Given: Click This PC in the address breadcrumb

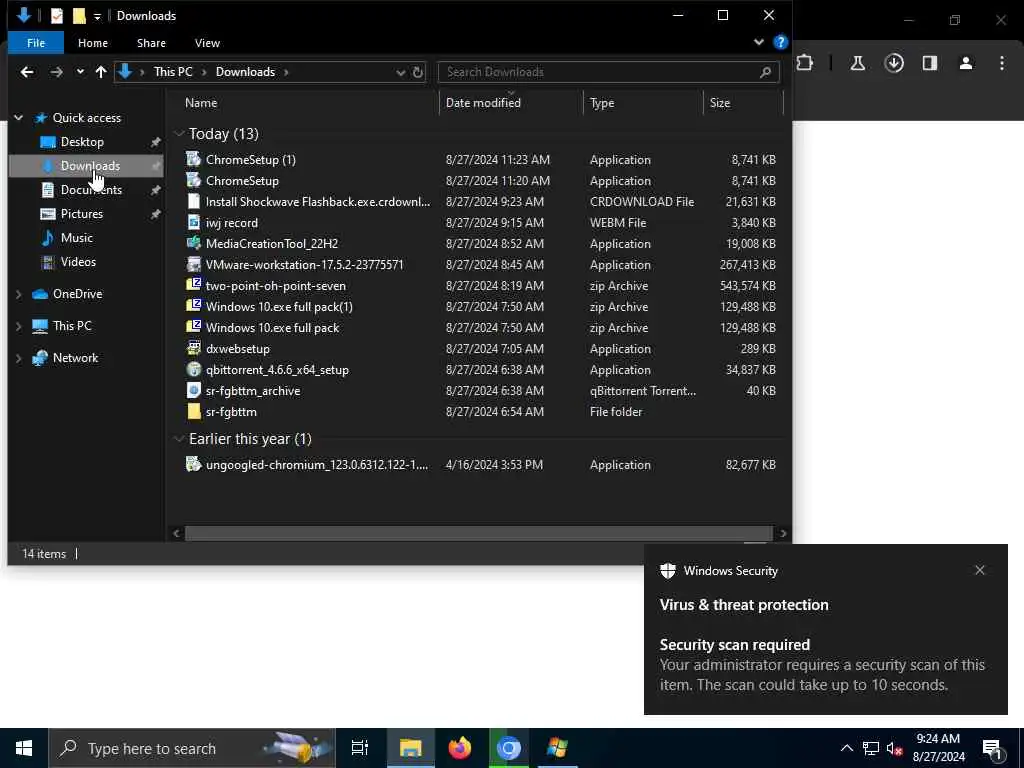Looking at the screenshot, I should (x=173, y=72).
